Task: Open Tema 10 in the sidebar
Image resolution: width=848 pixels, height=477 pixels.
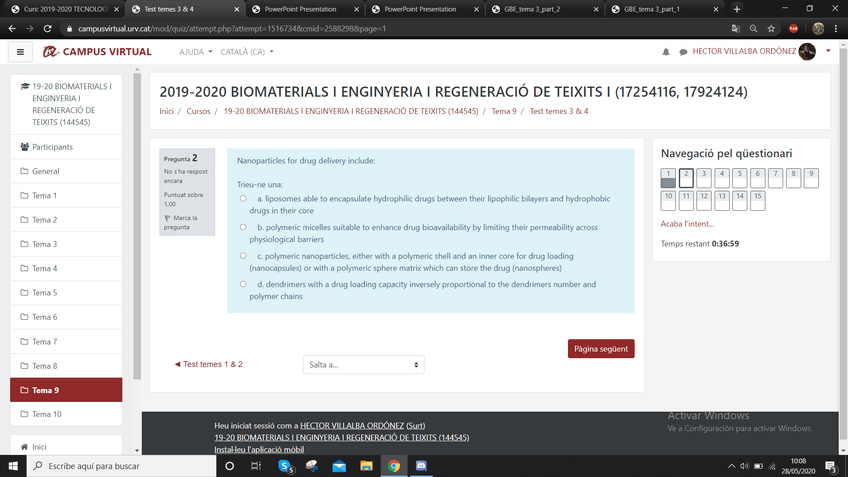Action: 46,414
